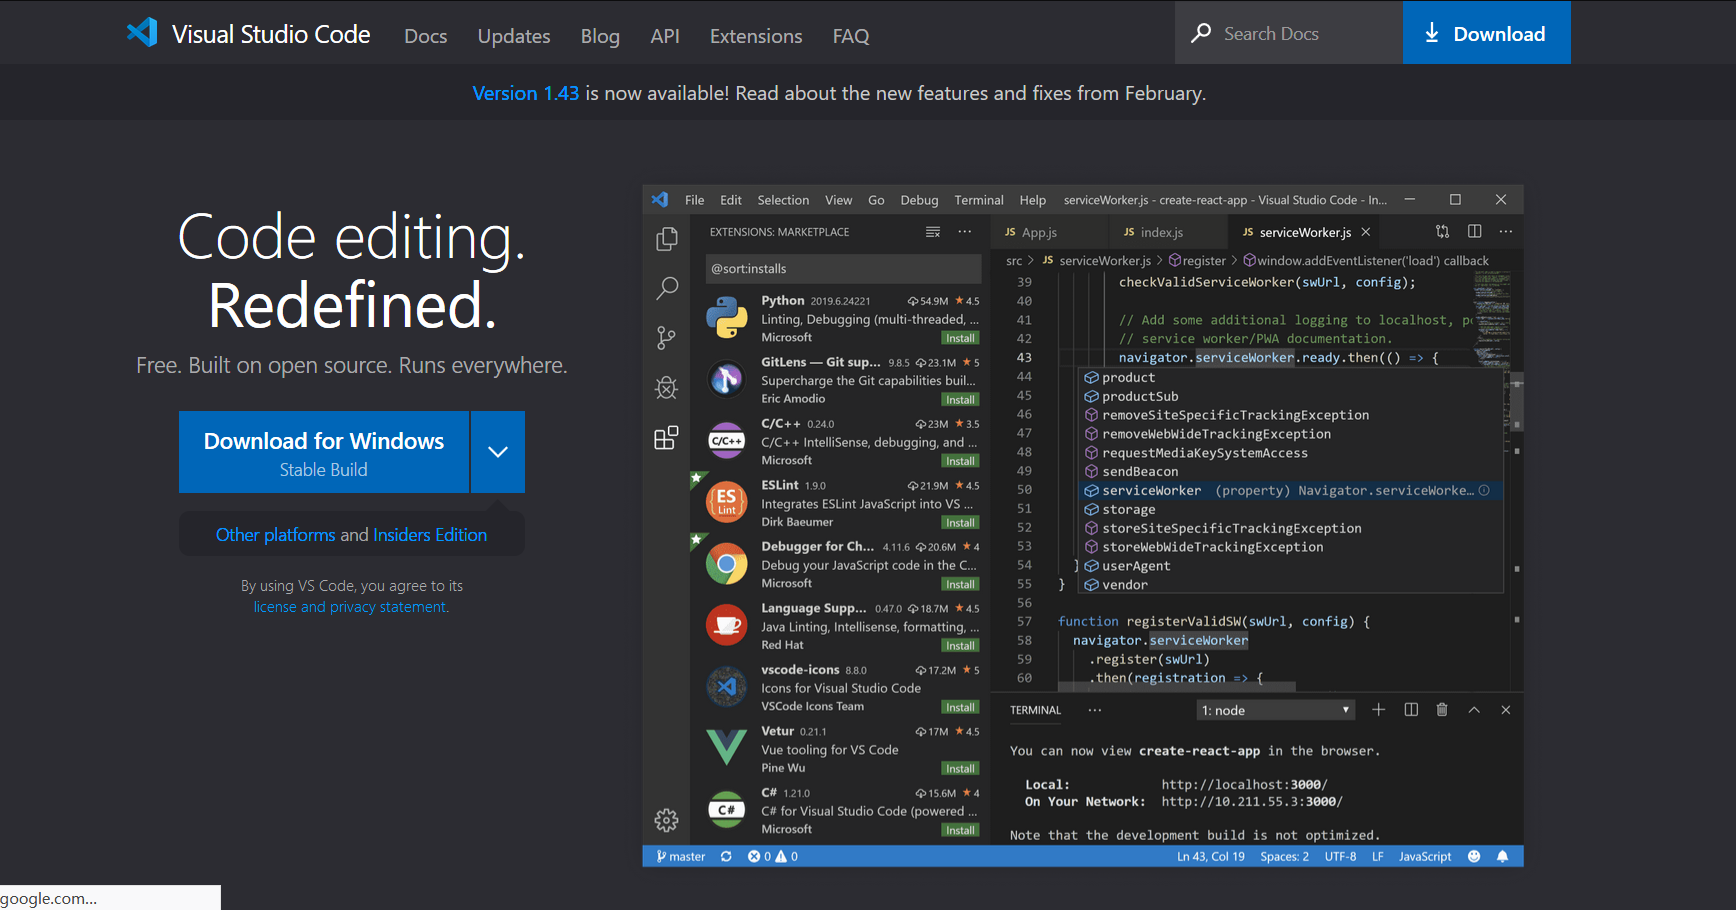
Task: Click the notifications bell in status bar
Action: 1502,856
